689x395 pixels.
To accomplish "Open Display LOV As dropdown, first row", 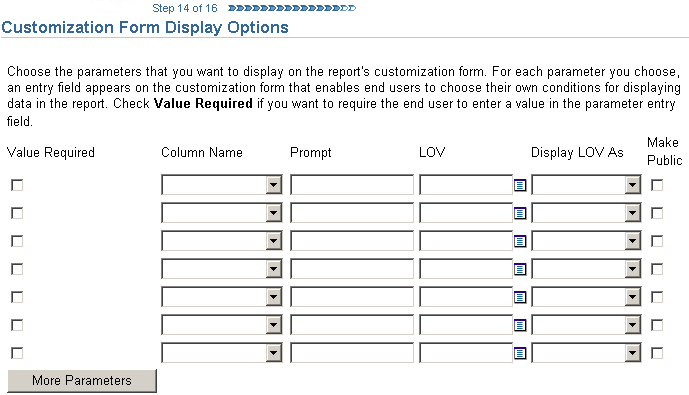I will coord(586,185).
